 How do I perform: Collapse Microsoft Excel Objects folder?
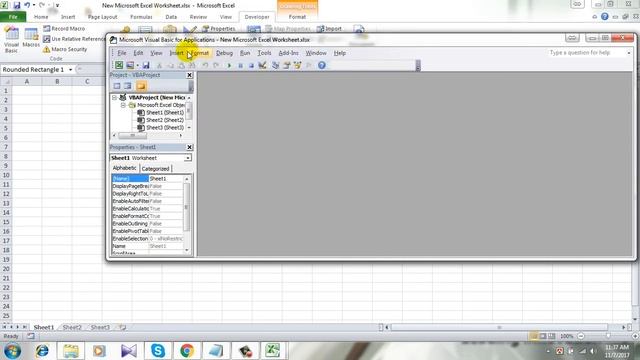click(x=123, y=105)
